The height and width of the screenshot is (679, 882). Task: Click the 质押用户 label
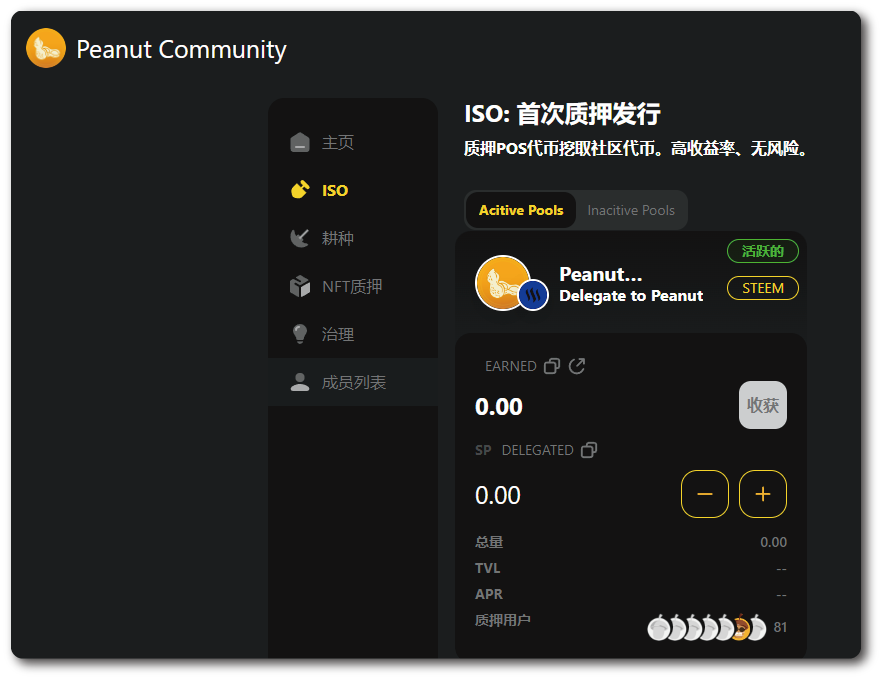tap(503, 620)
